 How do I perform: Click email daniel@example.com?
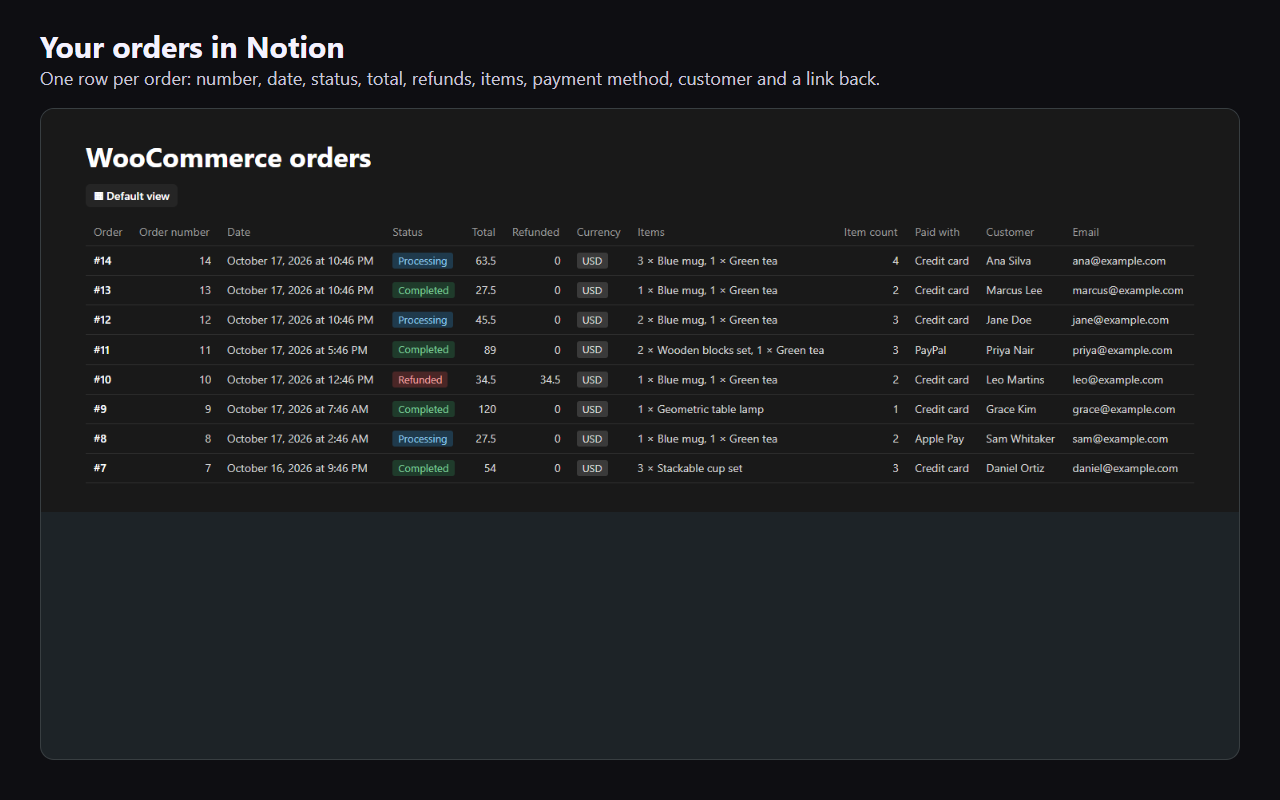[x=1125, y=469]
